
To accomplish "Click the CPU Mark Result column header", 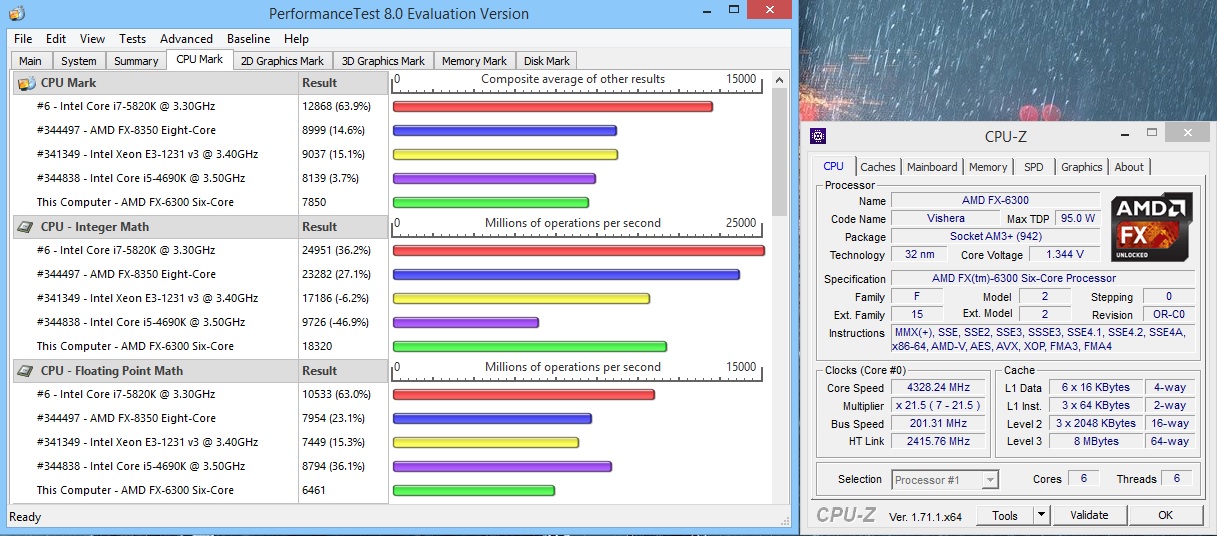I will (343, 83).
